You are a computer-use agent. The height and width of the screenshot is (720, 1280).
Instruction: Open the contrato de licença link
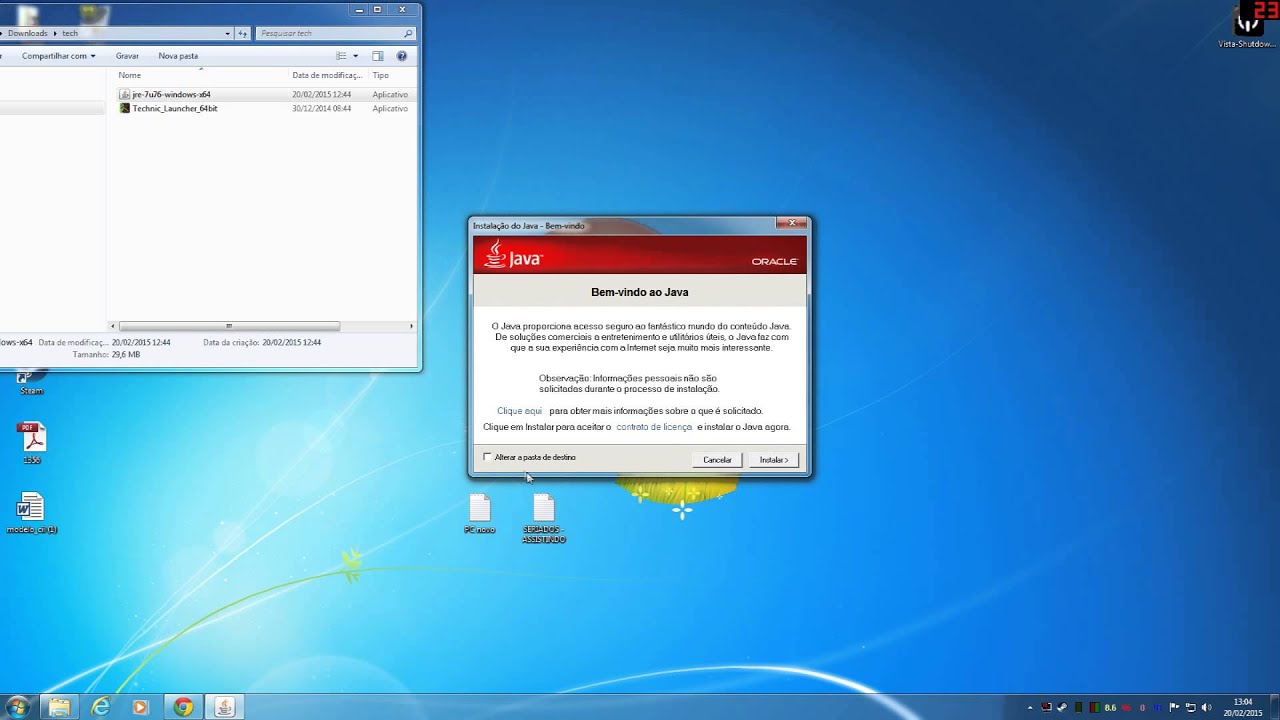[x=654, y=427]
